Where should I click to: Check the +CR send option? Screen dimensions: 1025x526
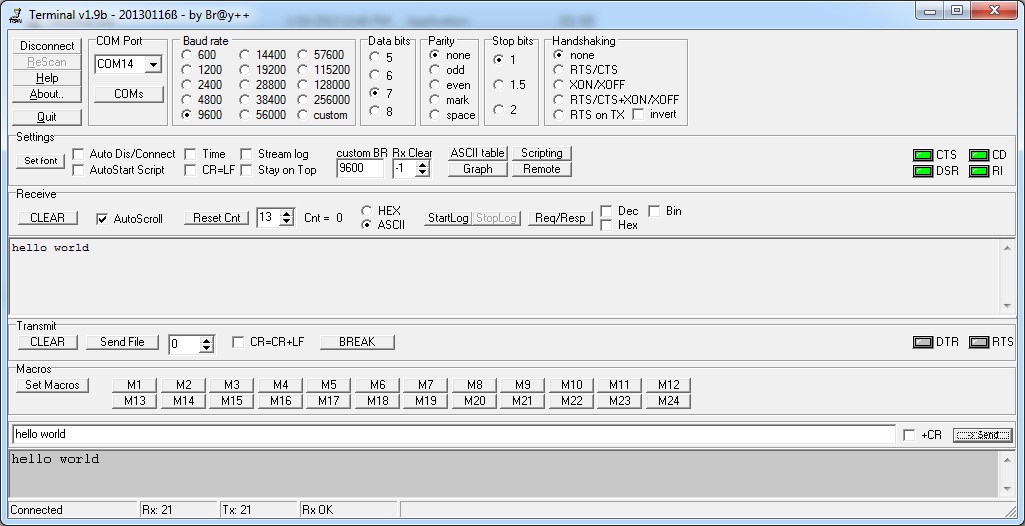(x=909, y=435)
